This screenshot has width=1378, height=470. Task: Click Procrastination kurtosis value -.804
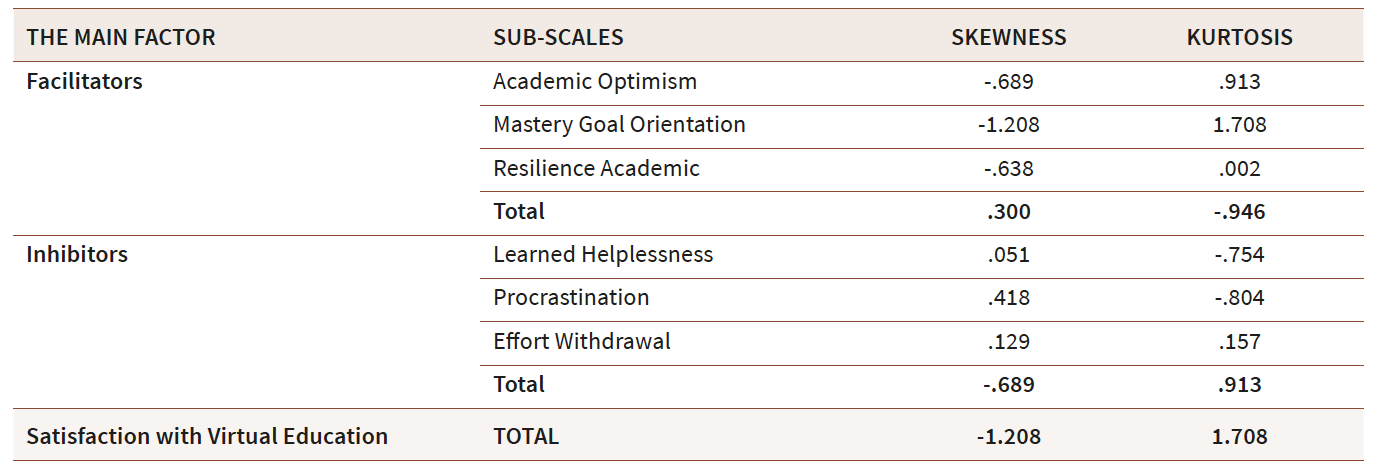coord(1239,297)
